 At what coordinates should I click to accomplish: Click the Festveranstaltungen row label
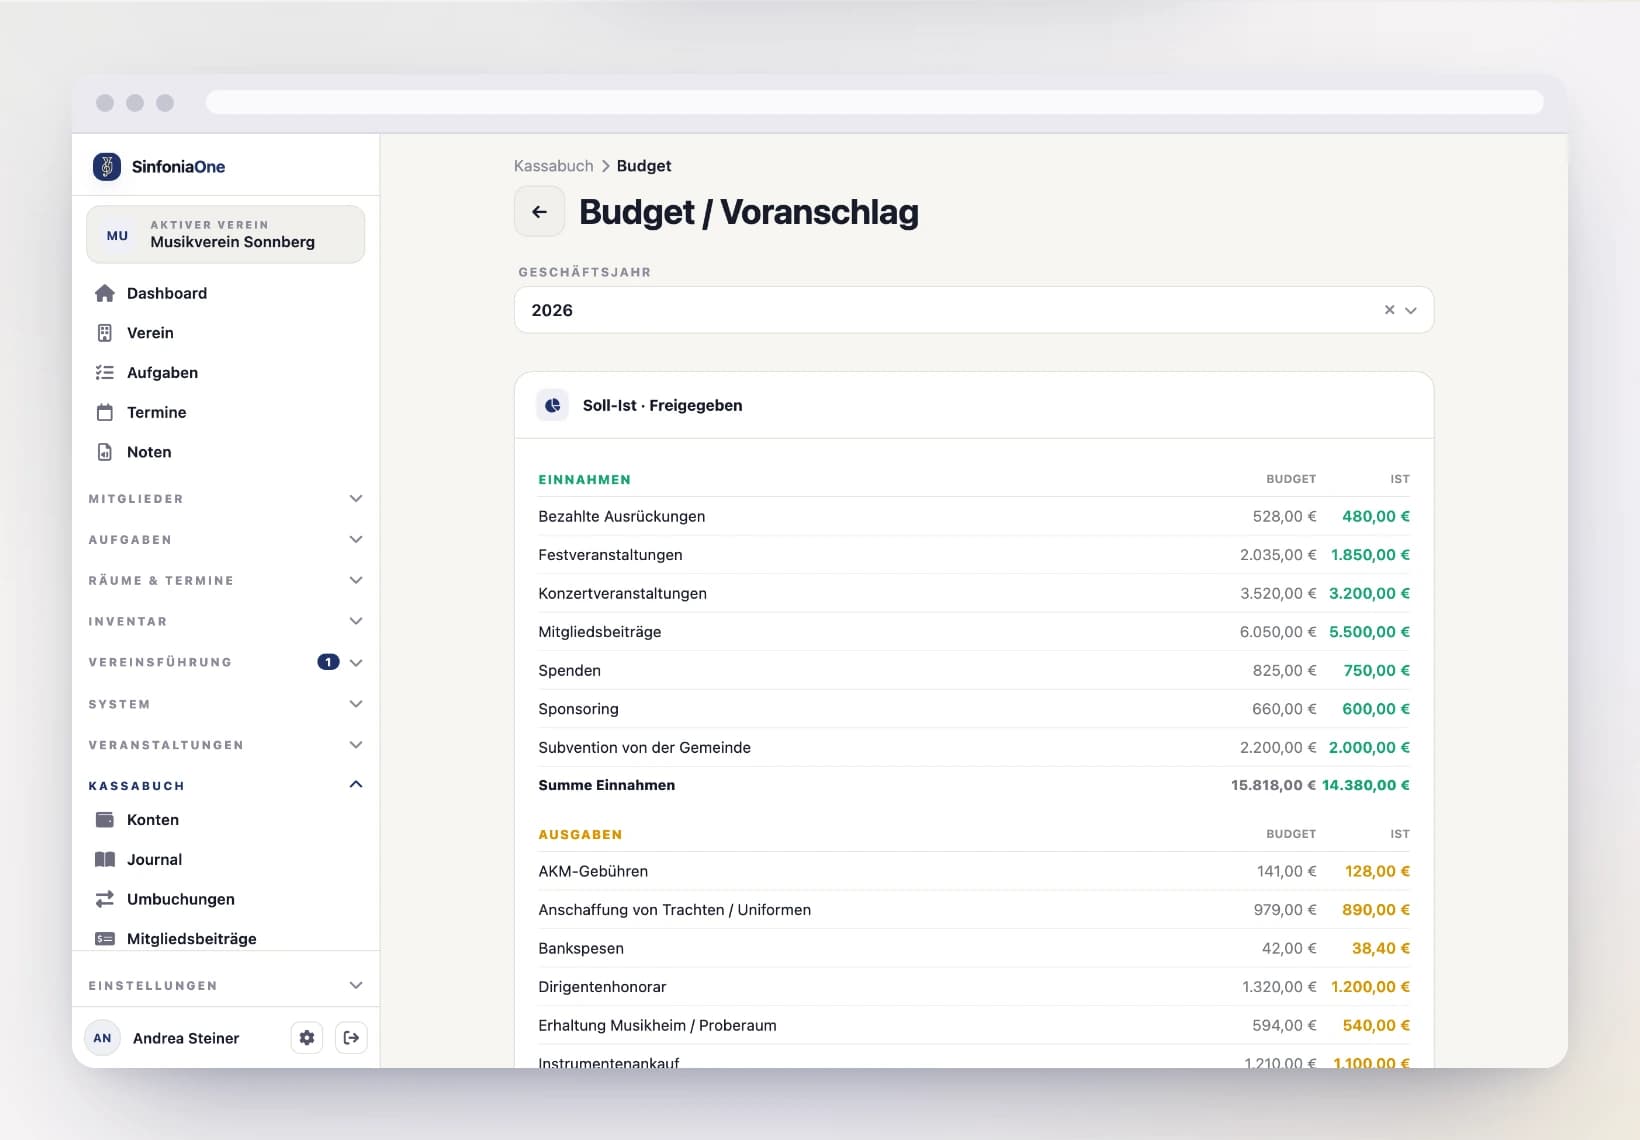coord(610,555)
